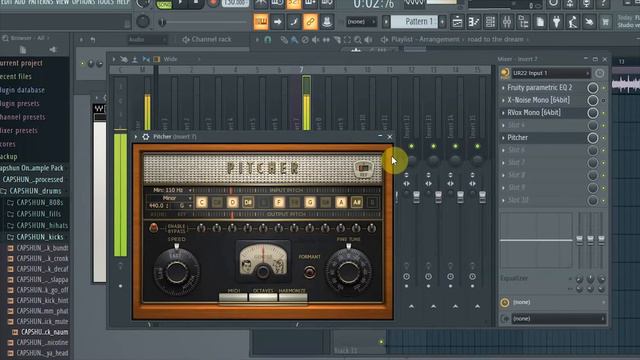Click the tempo tapper figure icon
This screenshot has width=640, height=360.
(x=573, y=22)
